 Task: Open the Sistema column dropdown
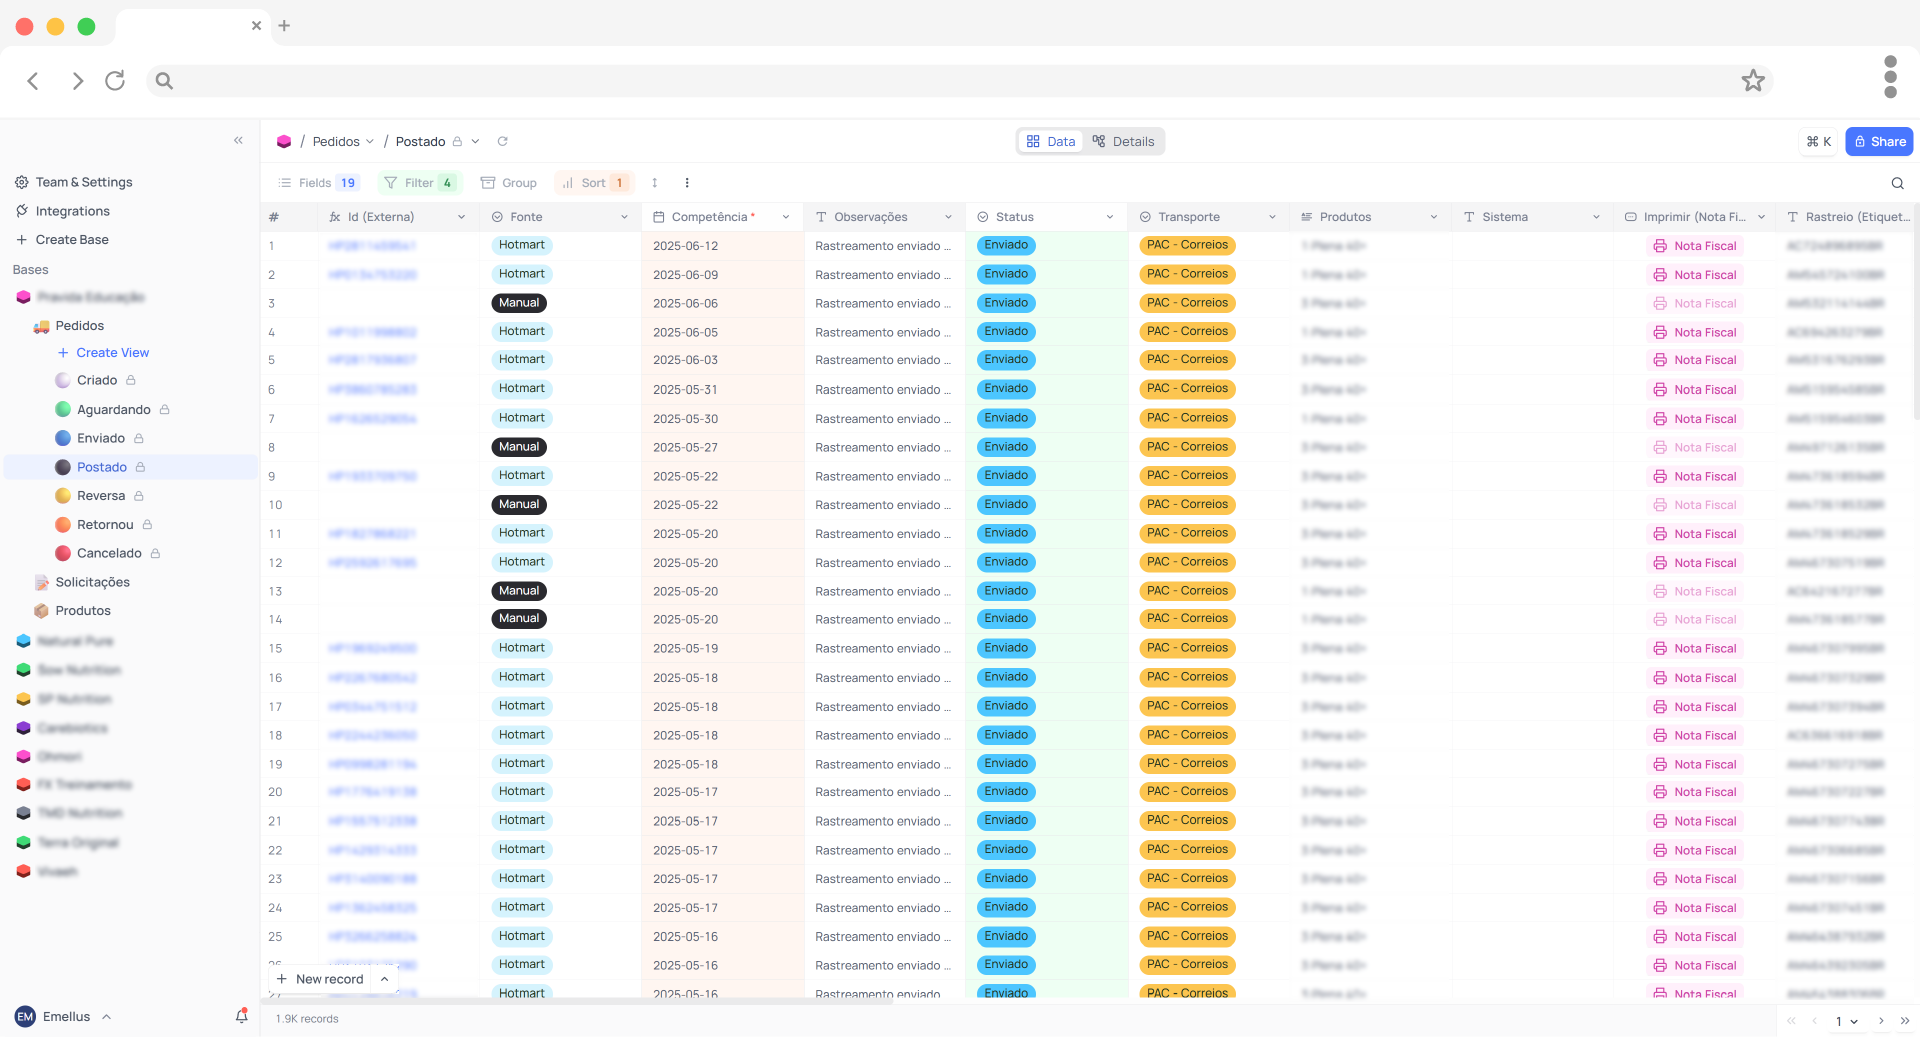coord(1596,217)
